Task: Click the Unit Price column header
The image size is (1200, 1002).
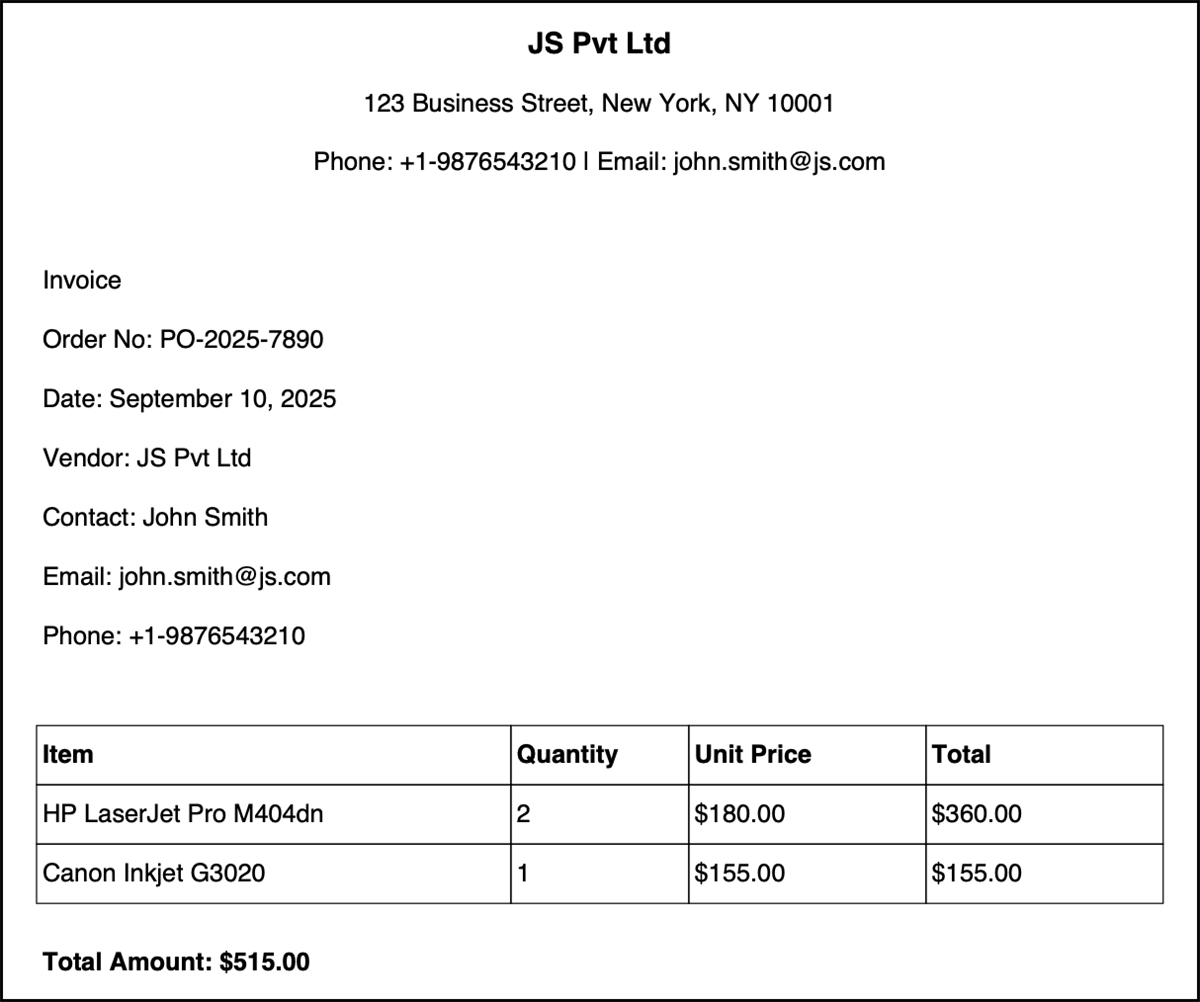Action: click(753, 754)
